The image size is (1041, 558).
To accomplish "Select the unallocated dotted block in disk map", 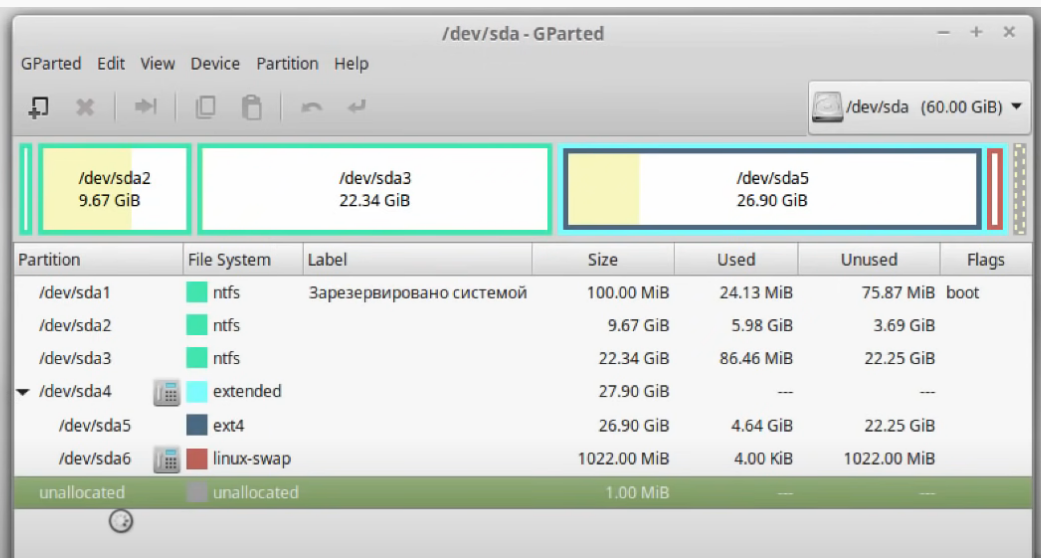I will [x=1020, y=189].
